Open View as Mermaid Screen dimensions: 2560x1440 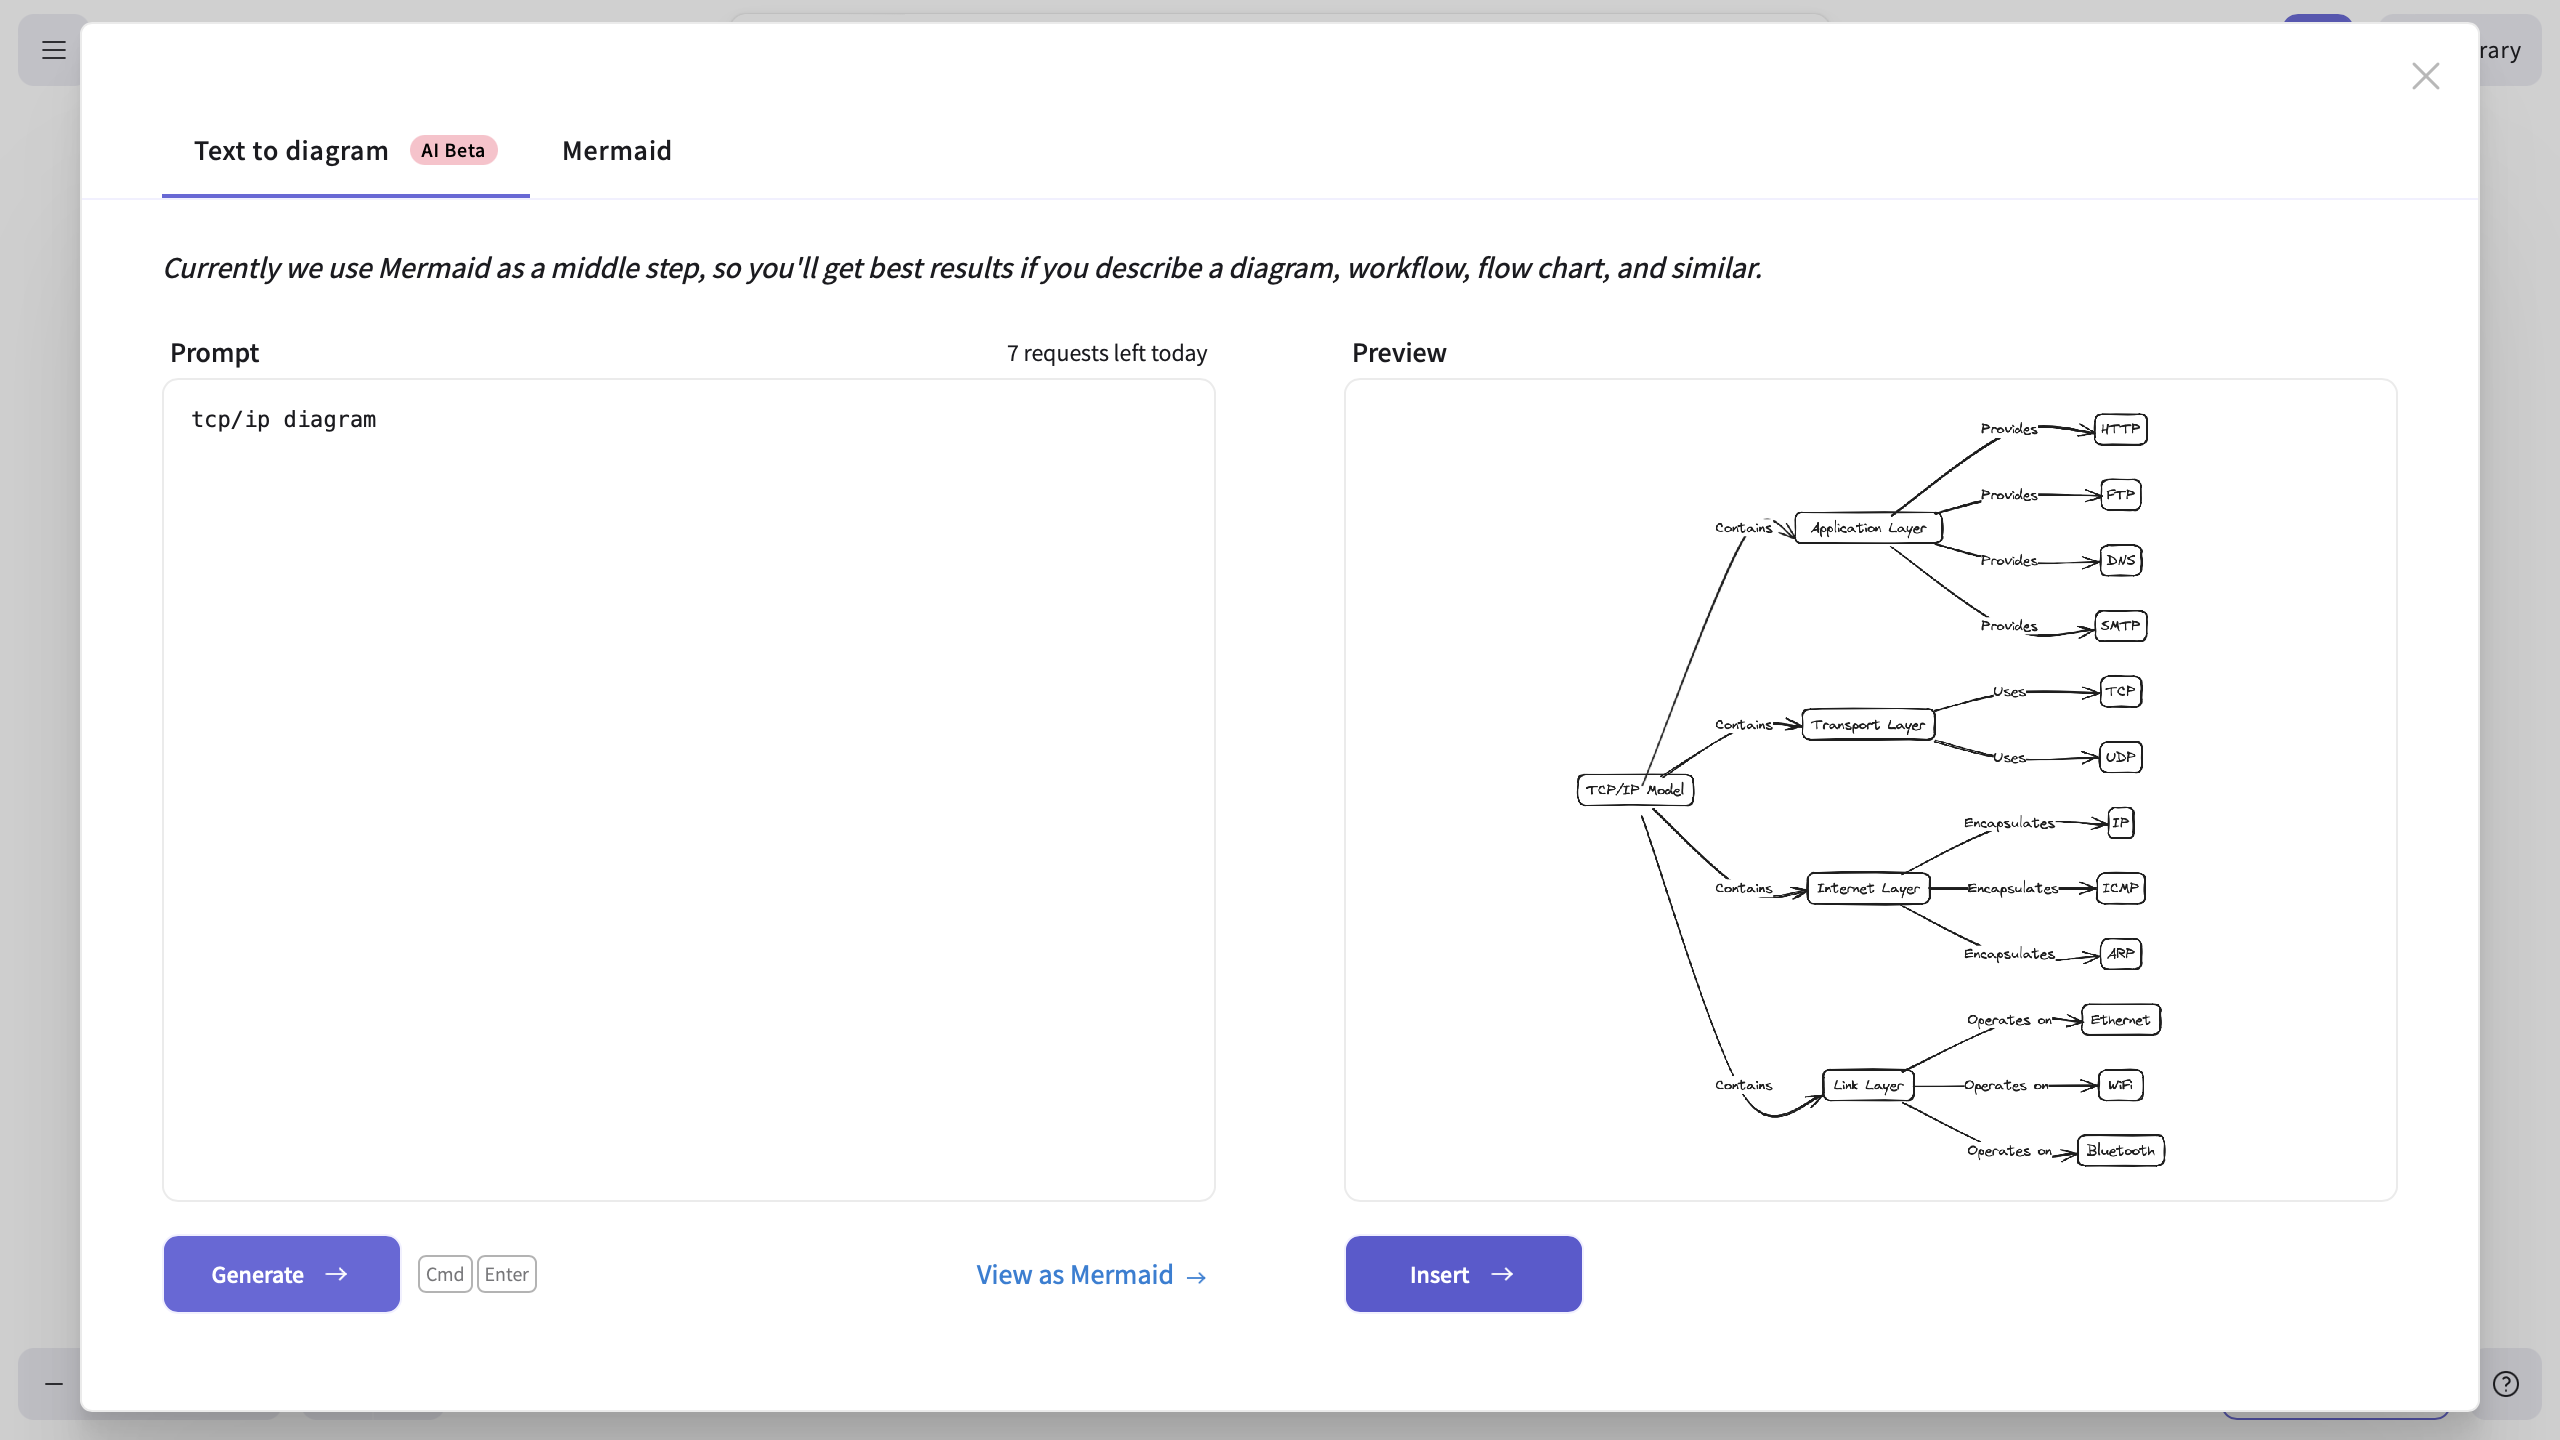click(1072, 1274)
